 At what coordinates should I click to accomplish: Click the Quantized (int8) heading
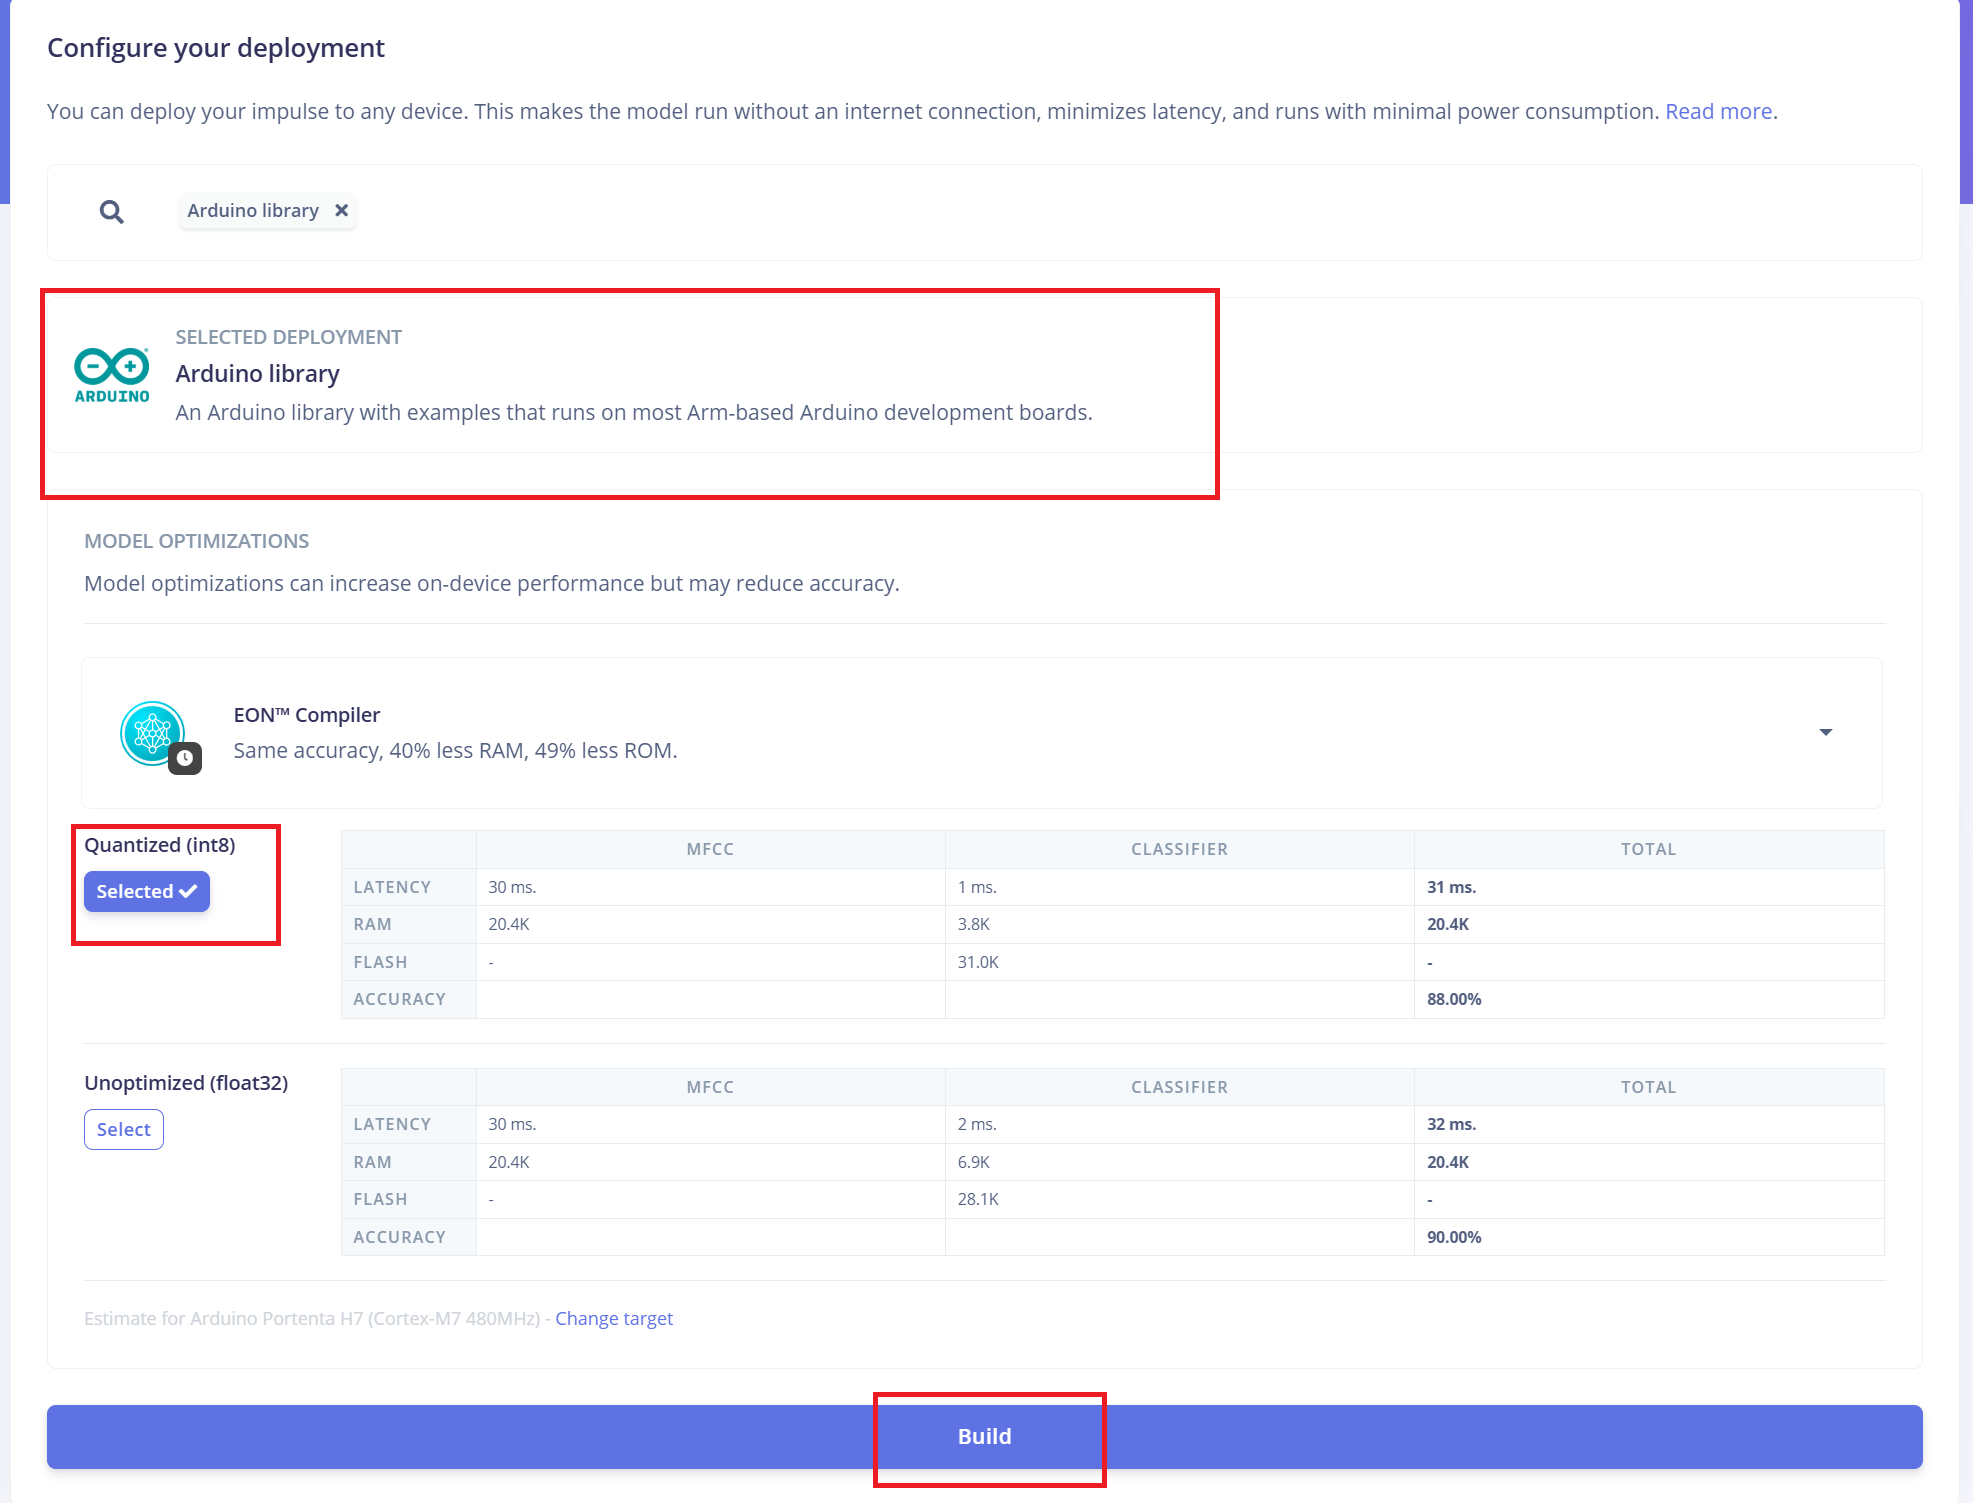(x=160, y=845)
